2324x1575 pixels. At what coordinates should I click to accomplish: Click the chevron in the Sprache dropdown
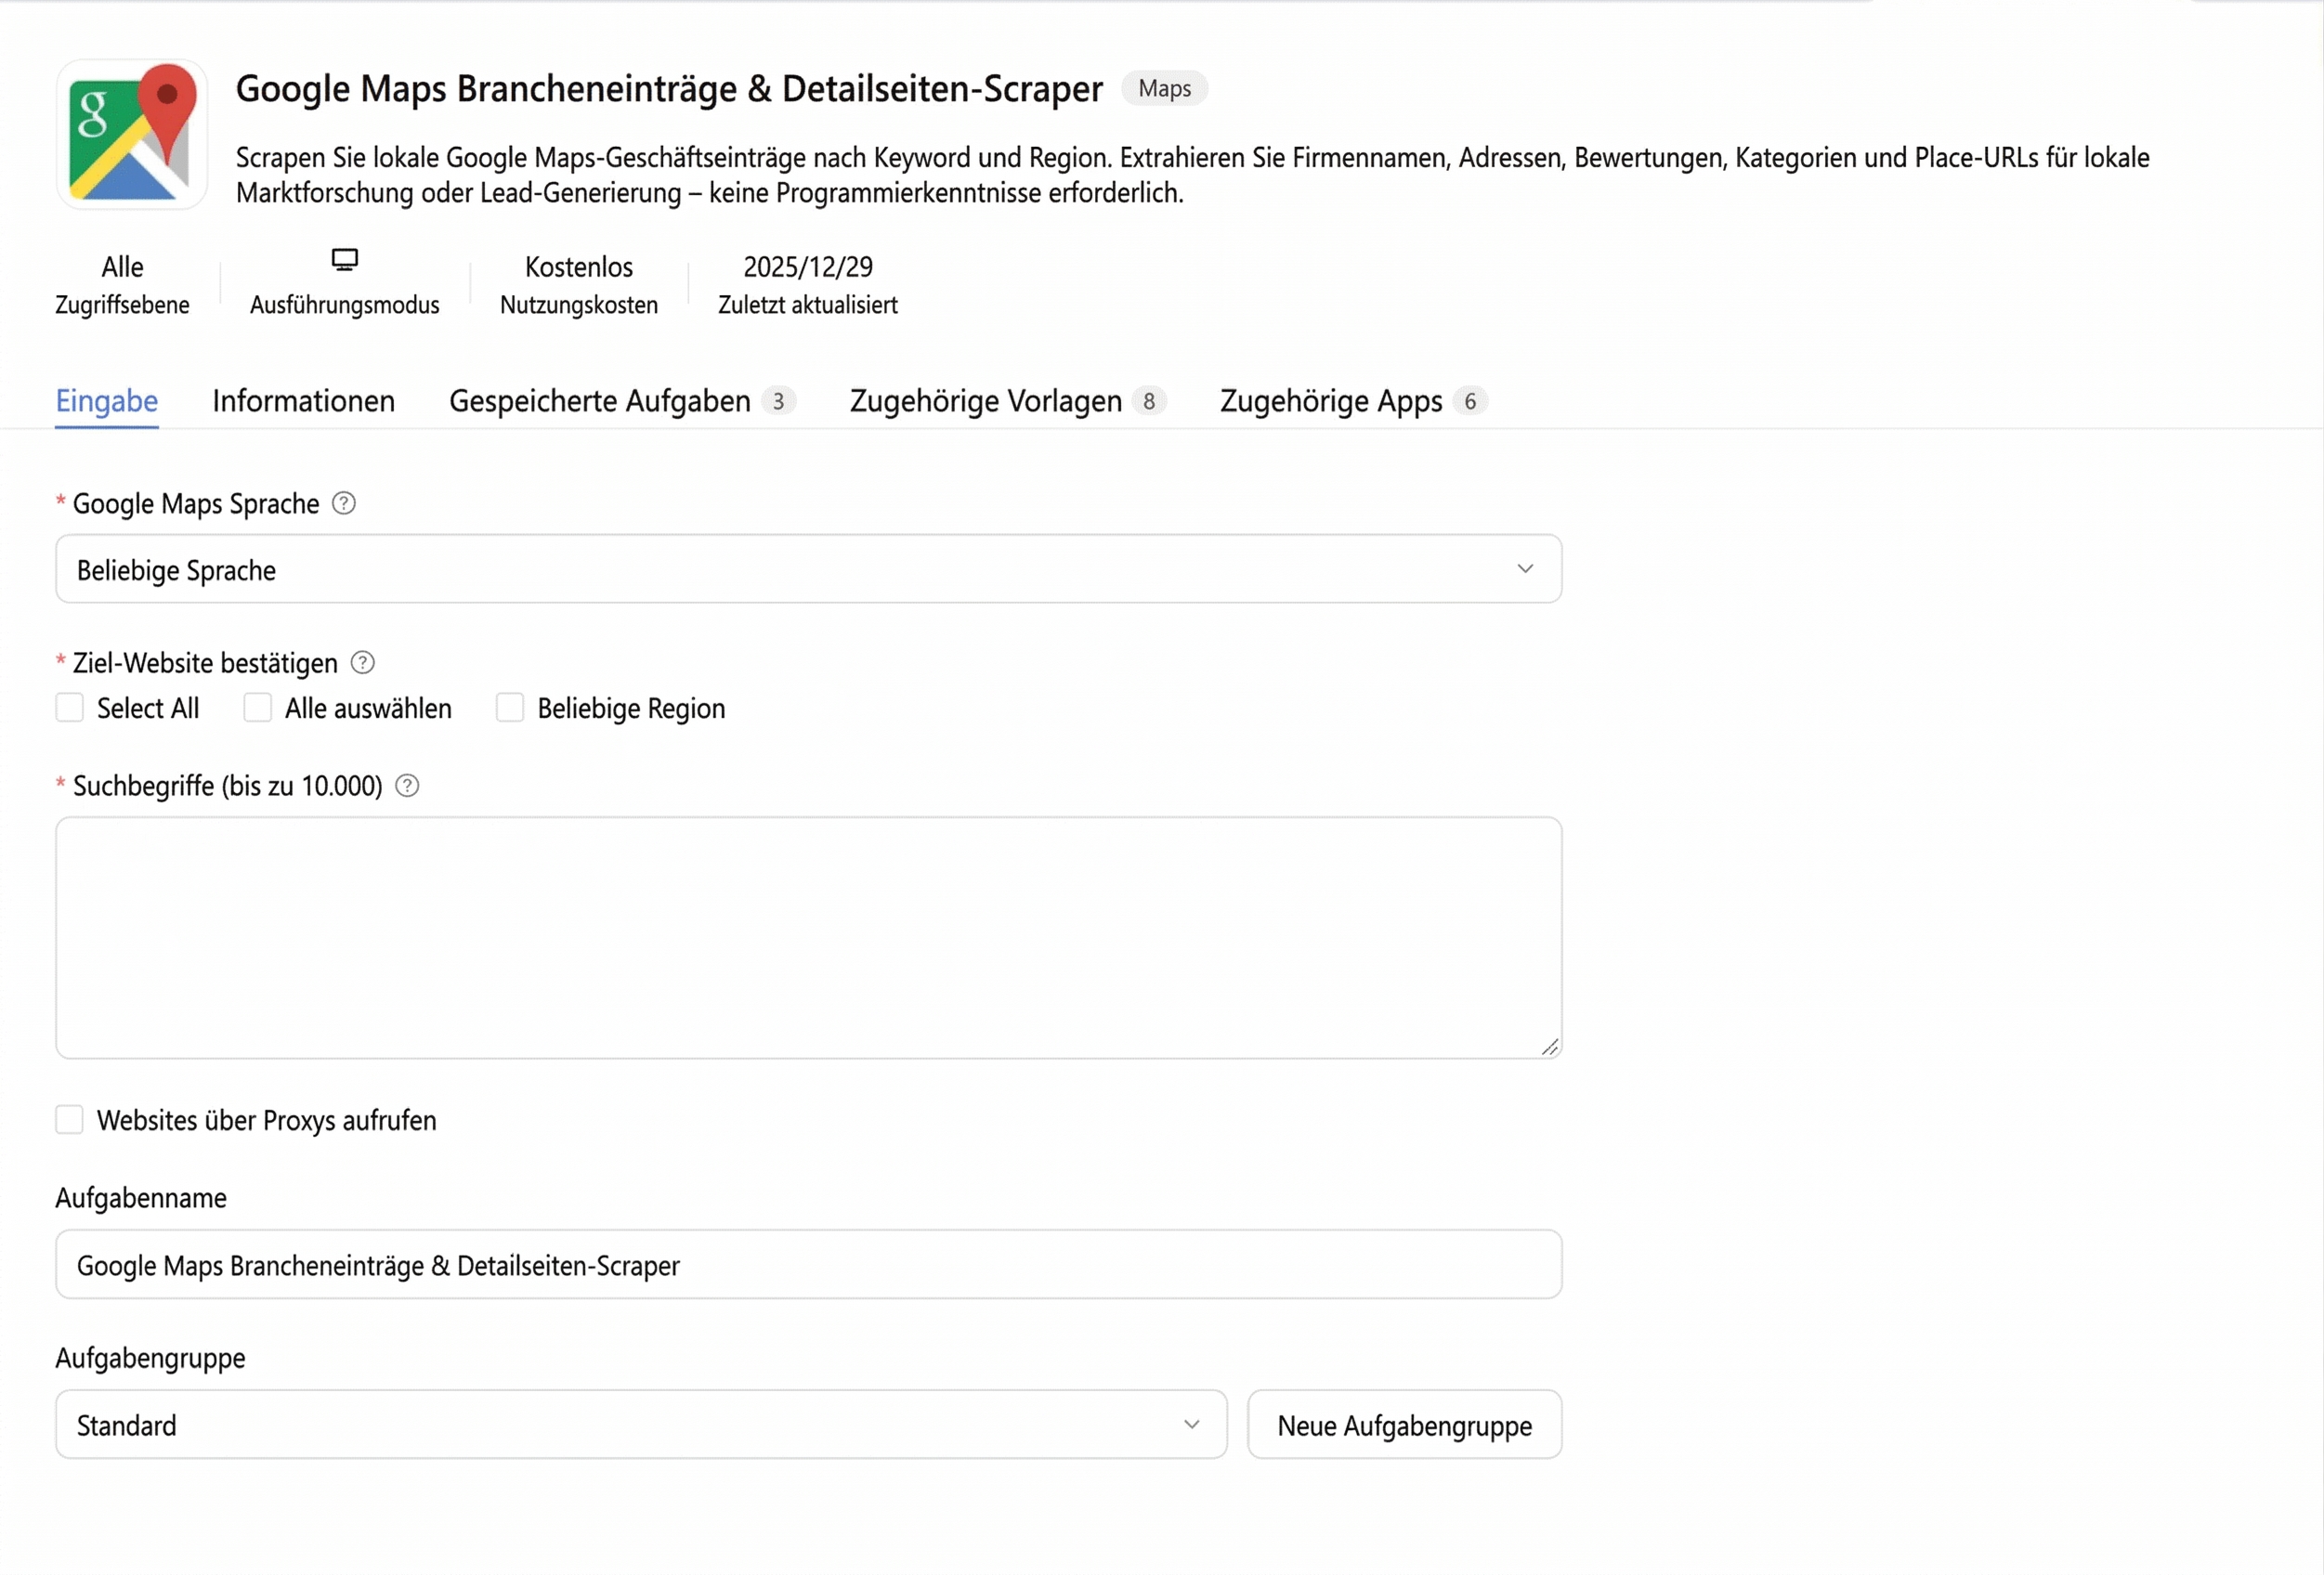click(x=1525, y=568)
